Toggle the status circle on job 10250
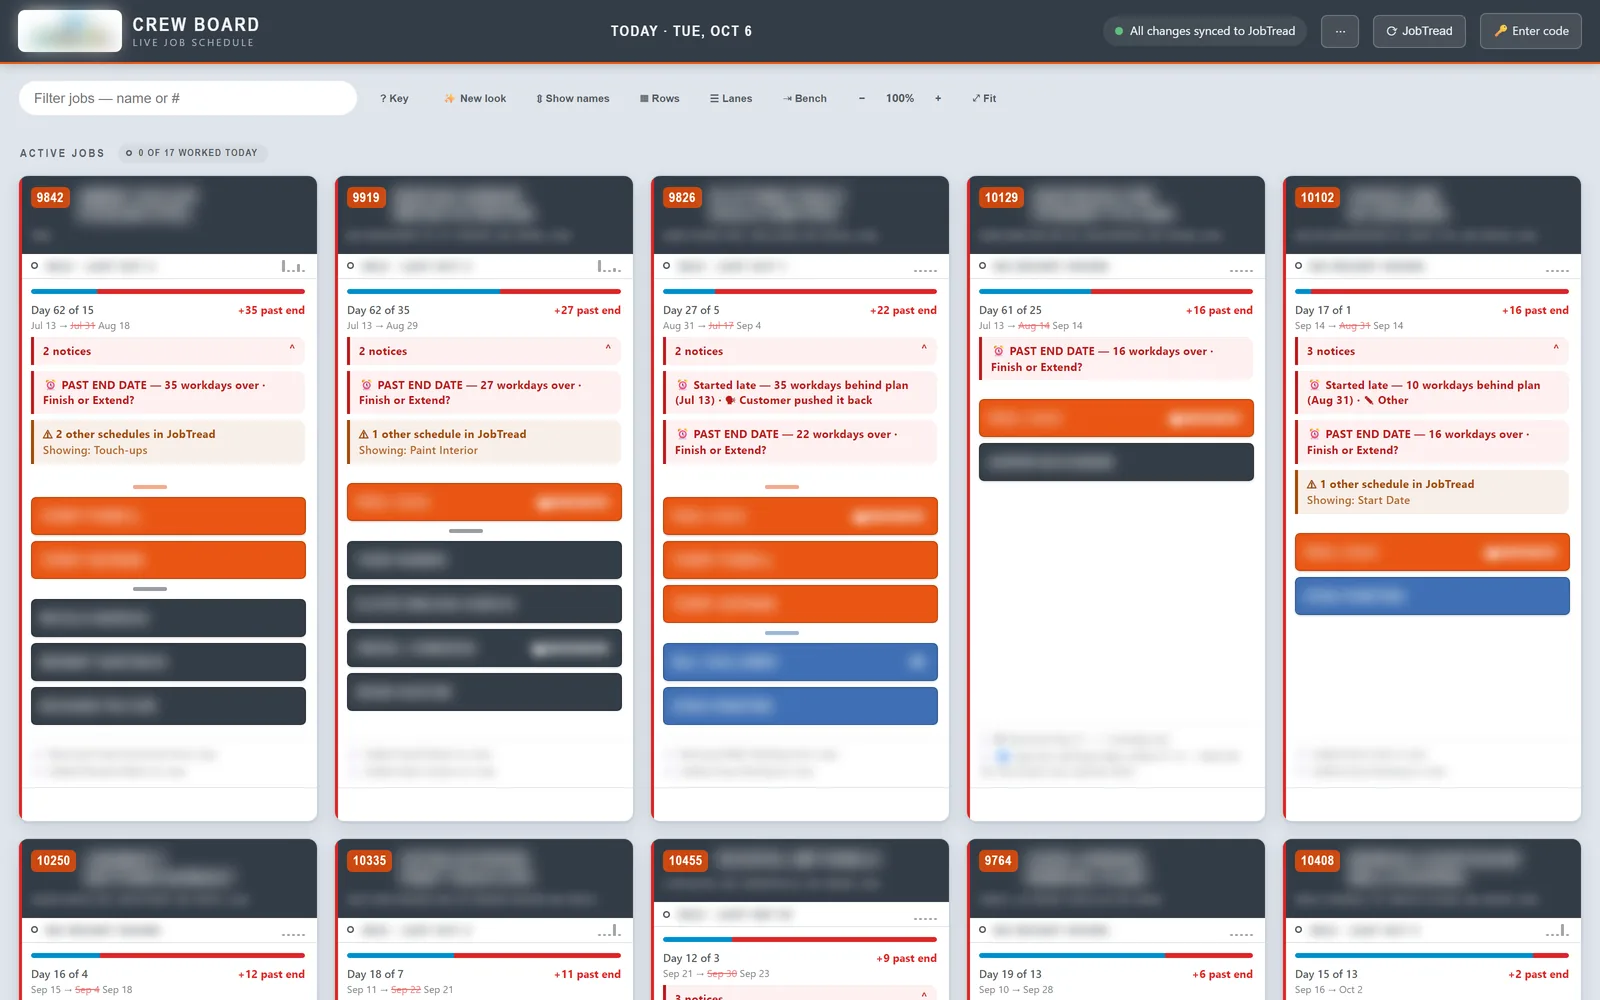 35,930
